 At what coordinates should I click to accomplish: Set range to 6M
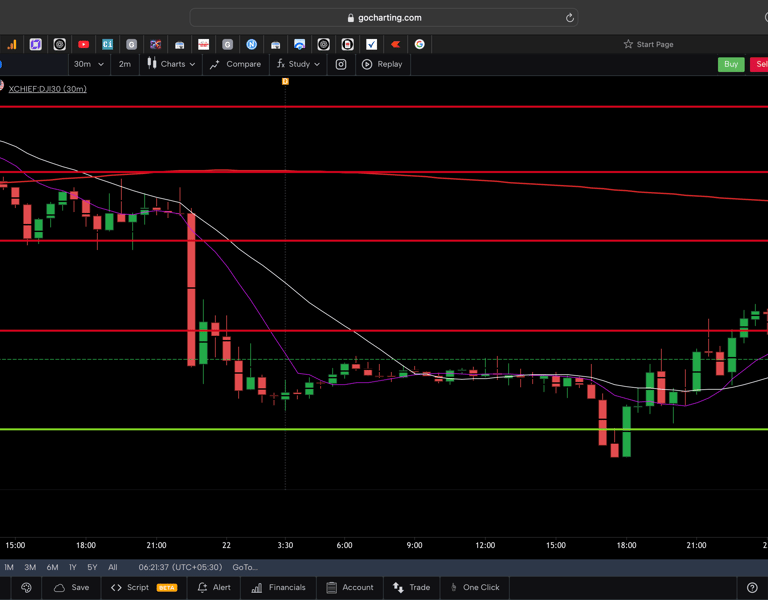[x=52, y=567]
